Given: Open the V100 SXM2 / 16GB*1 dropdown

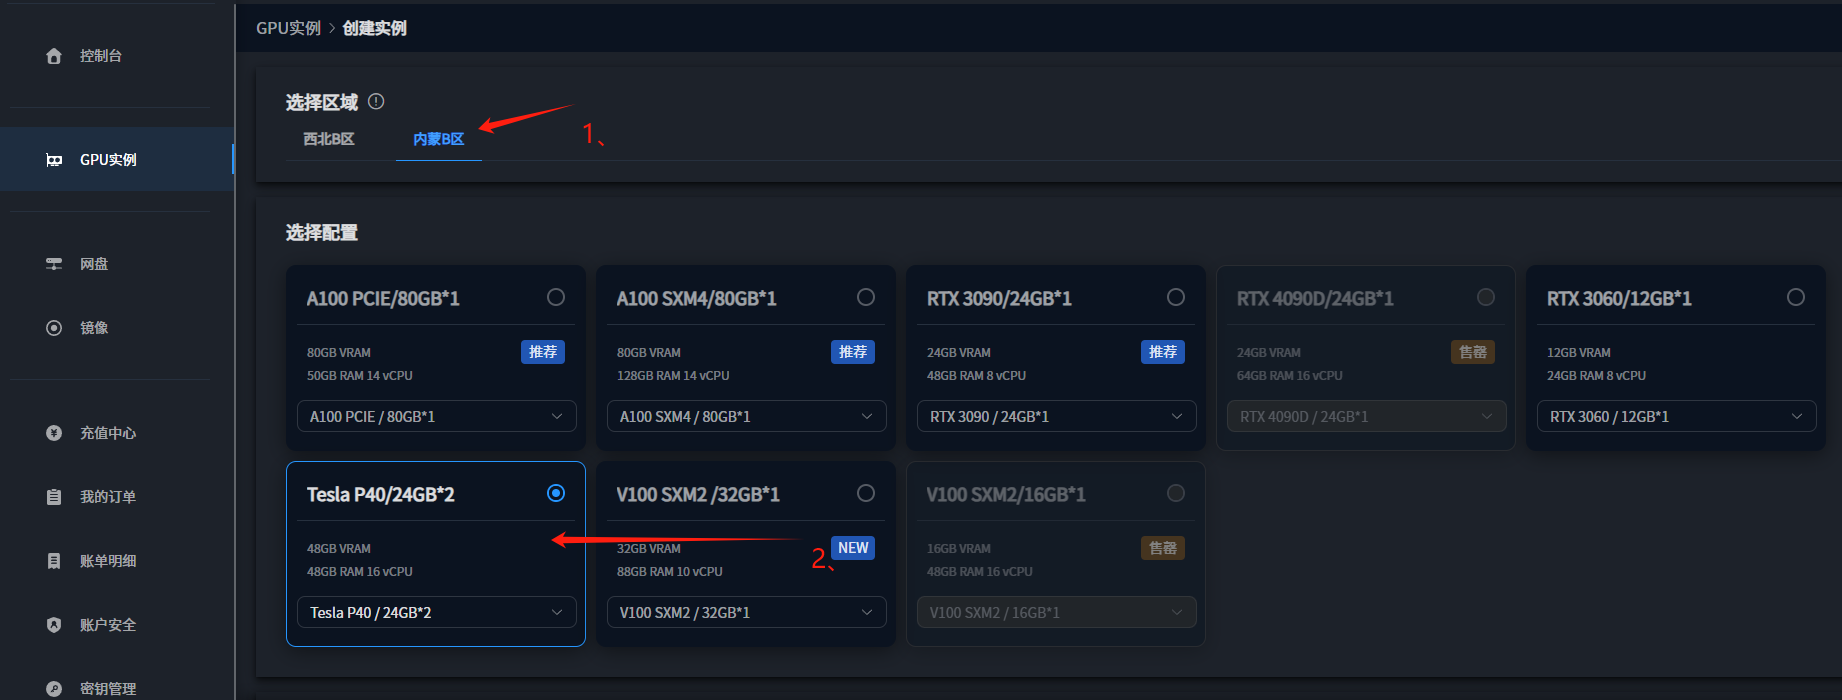Looking at the screenshot, I should [x=1057, y=612].
